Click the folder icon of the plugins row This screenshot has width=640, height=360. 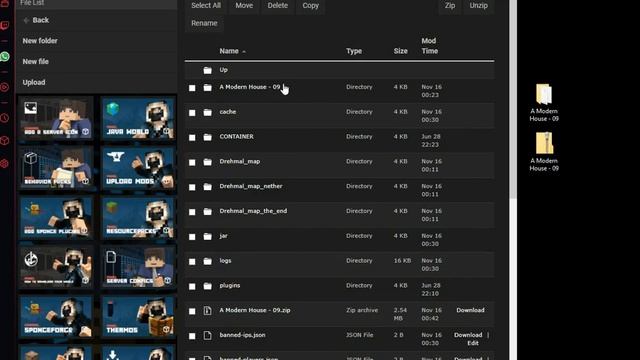coord(207,286)
